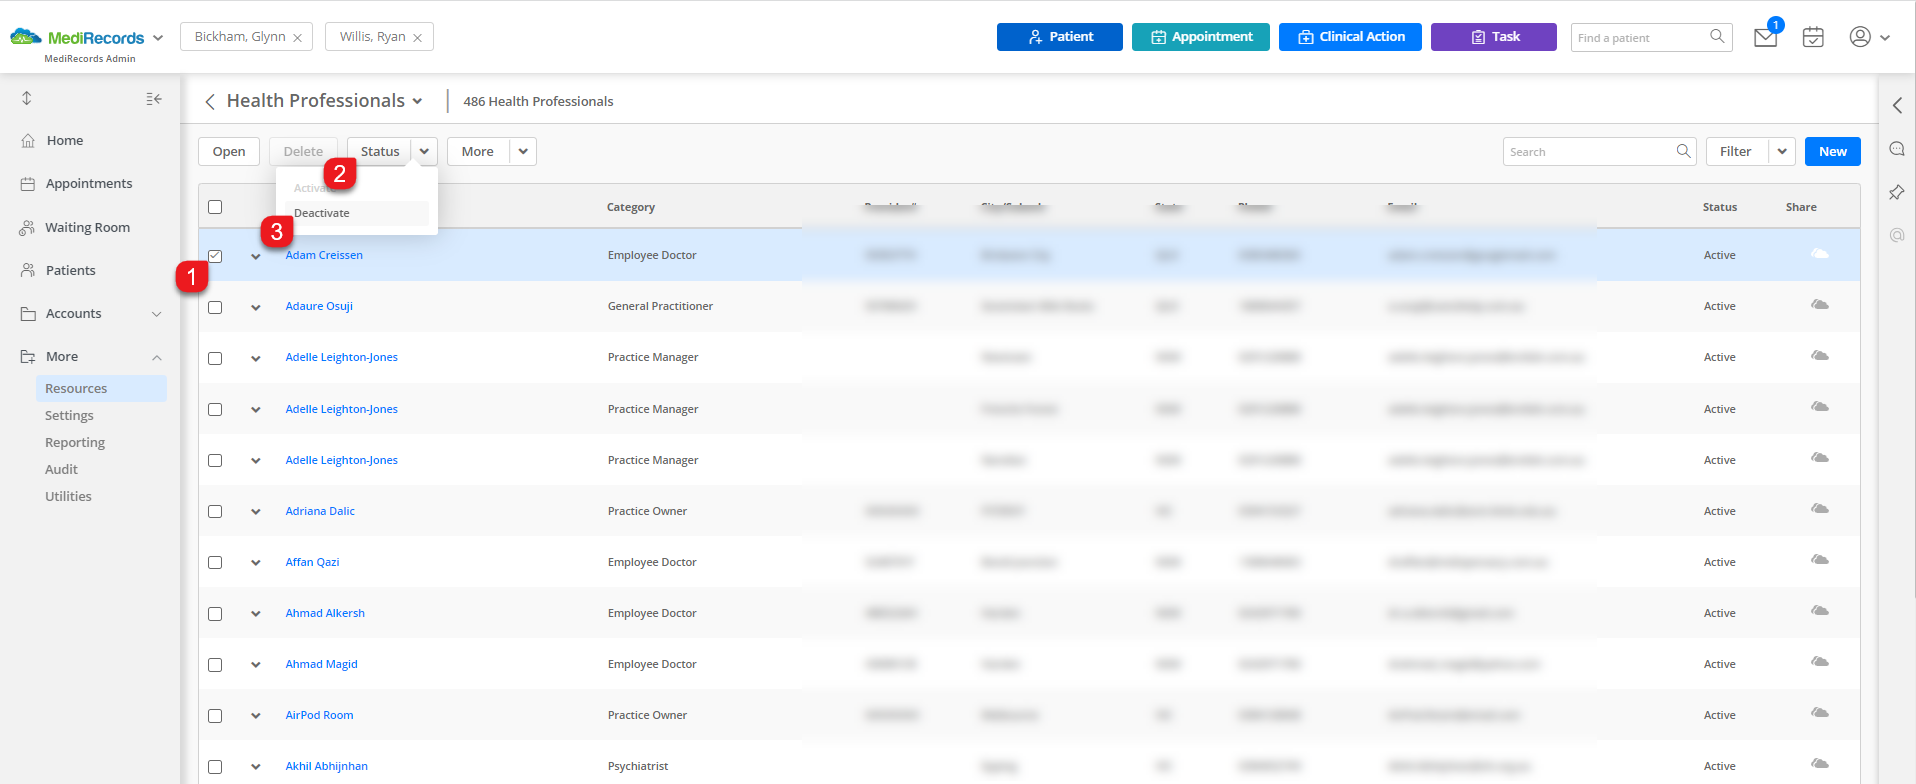Click the Open button
The image size is (1916, 784).
click(x=229, y=151)
